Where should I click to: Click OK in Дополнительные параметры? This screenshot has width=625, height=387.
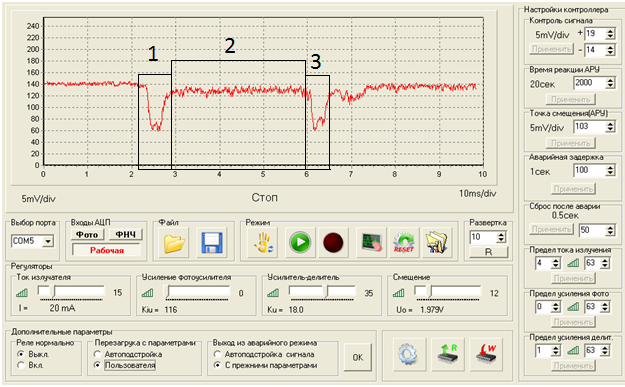click(x=358, y=358)
